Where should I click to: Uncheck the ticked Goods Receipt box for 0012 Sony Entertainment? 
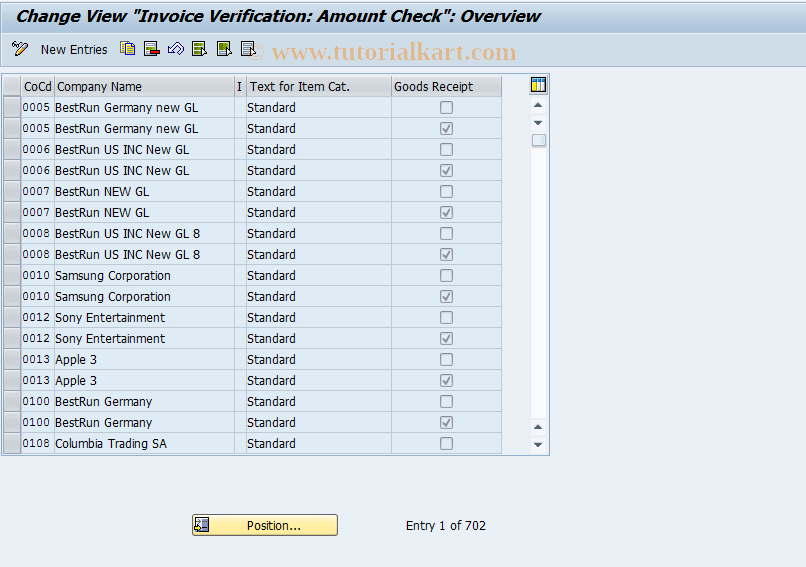(x=446, y=339)
